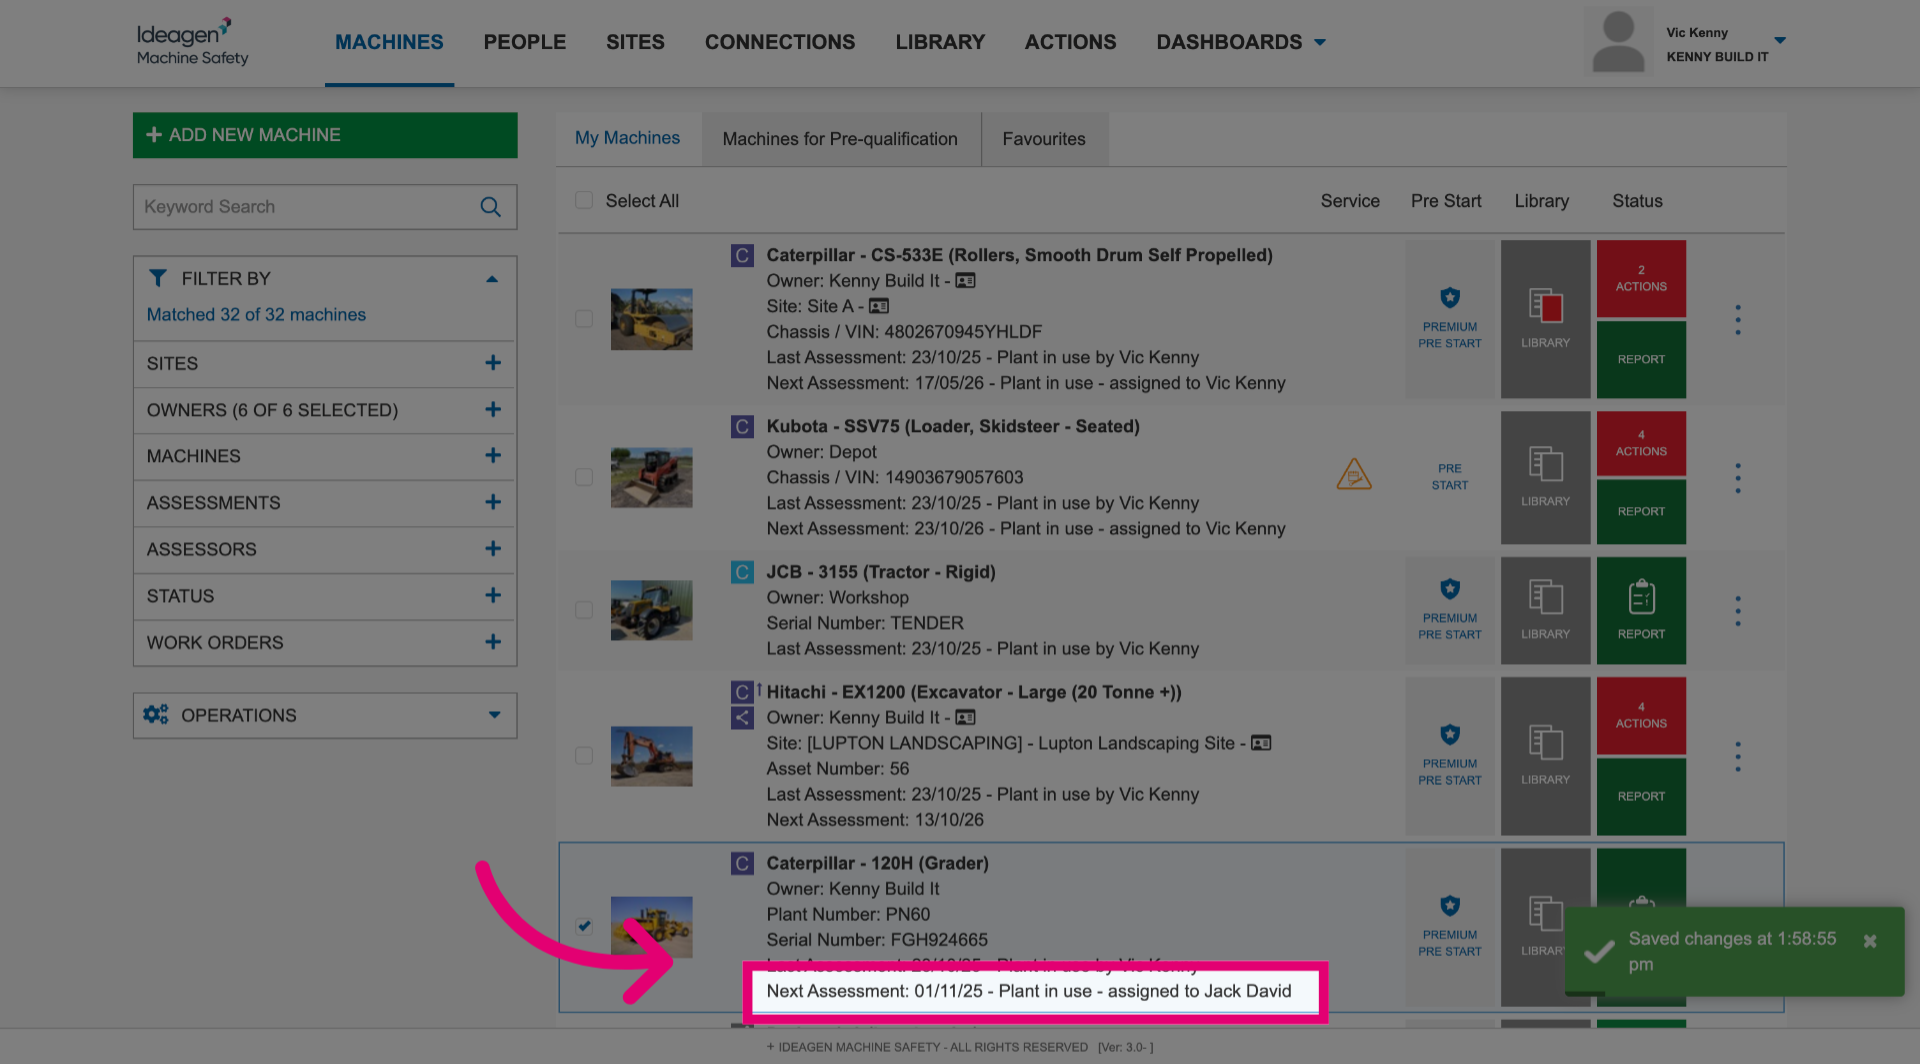Screen dimensions: 1920x1064
Task: Click the Lupton Landscaping Site contact card icon
Action: pyautogui.click(x=1261, y=743)
